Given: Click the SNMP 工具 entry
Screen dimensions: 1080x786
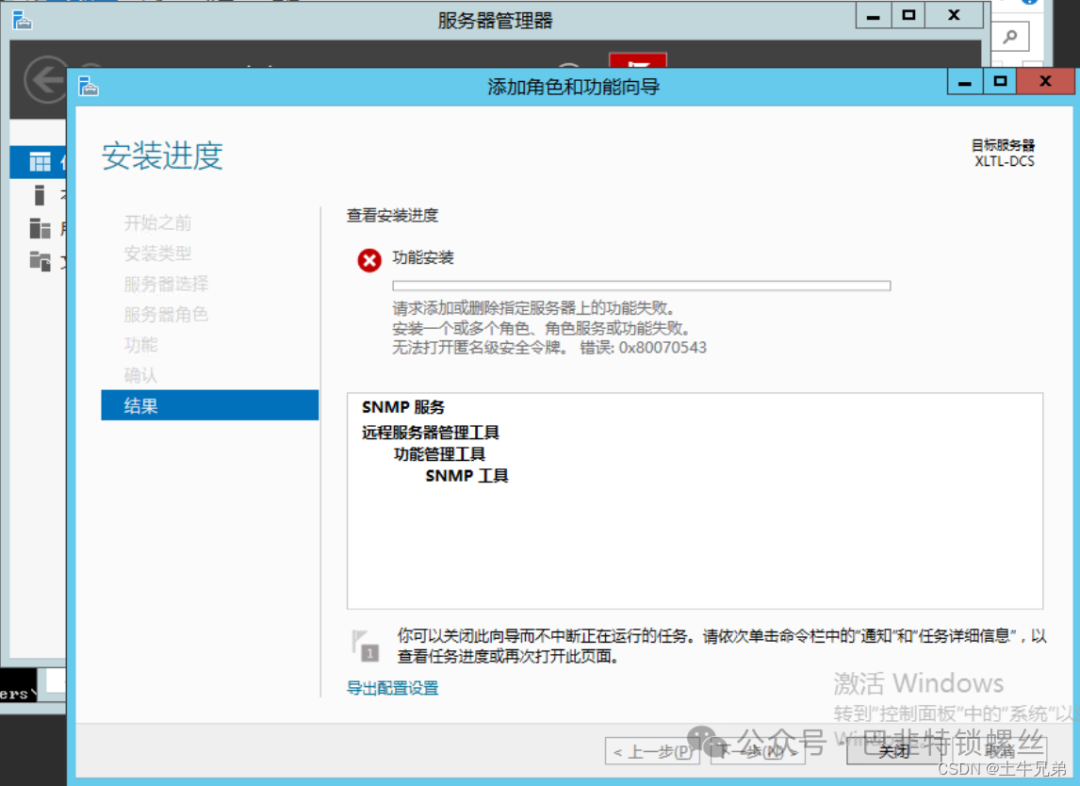Looking at the screenshot, I should tap(467, 476).
